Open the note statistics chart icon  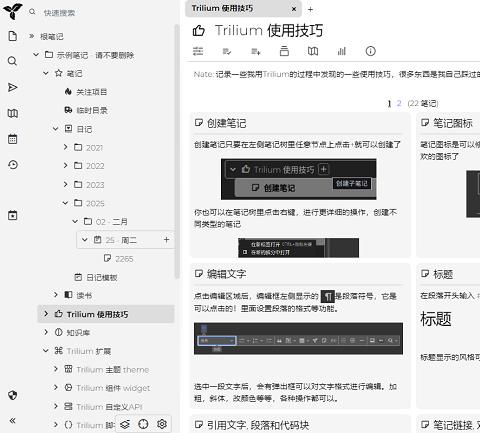pos(342,51)
